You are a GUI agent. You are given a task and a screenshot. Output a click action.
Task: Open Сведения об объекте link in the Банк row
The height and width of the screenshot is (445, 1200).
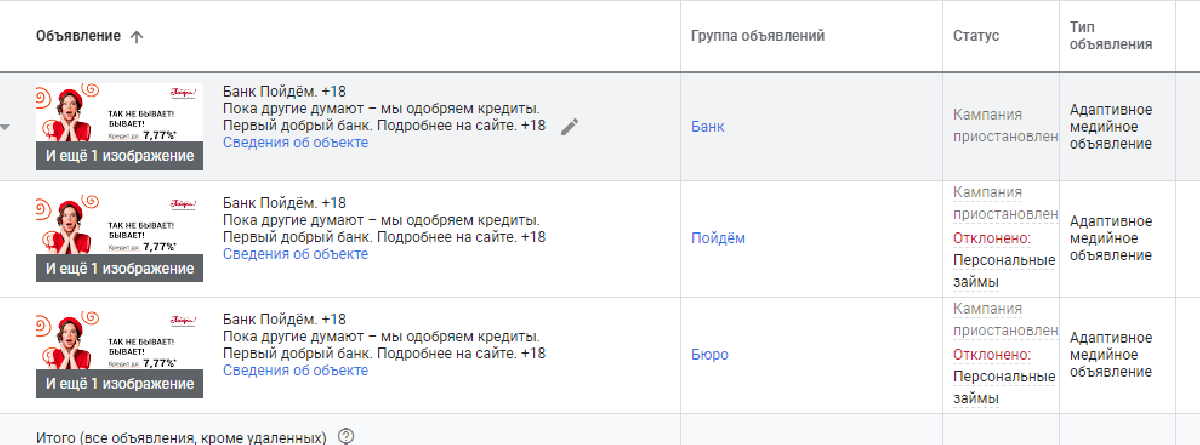(x=295, y=142)
